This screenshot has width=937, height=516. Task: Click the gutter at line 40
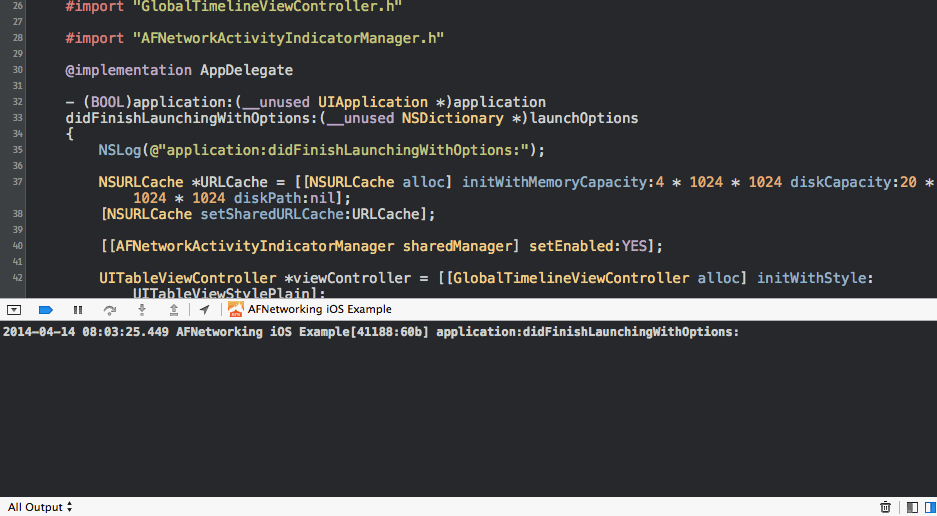point(18,246)
